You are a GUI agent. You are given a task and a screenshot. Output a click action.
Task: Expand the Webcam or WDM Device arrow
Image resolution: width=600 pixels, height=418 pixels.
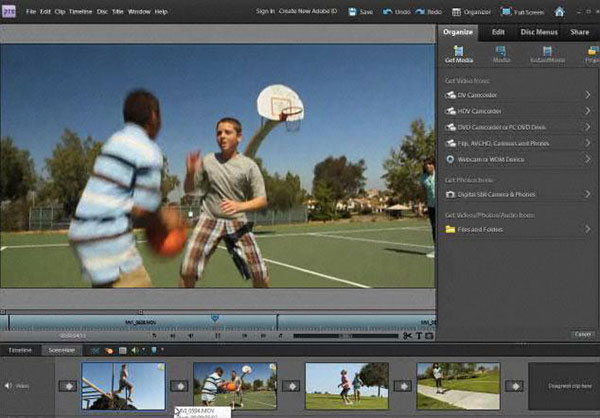point(587,159)
